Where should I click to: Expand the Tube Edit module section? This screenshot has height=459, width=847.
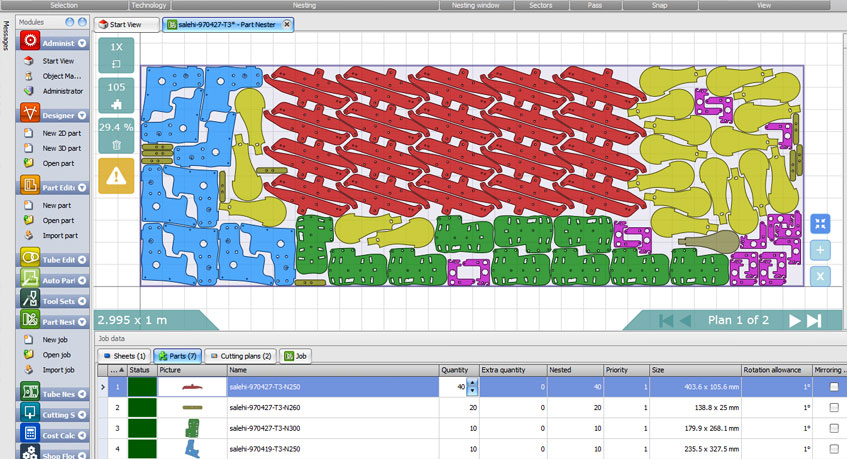(81, 258)
